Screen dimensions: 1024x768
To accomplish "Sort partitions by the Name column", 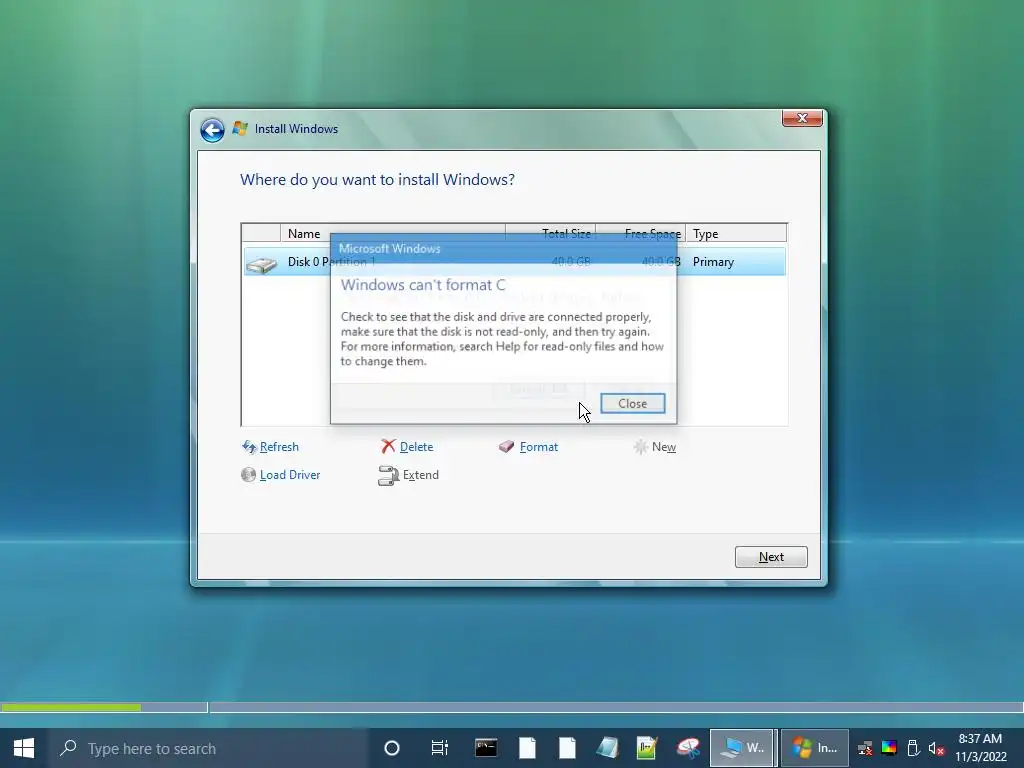I will 392,233.
